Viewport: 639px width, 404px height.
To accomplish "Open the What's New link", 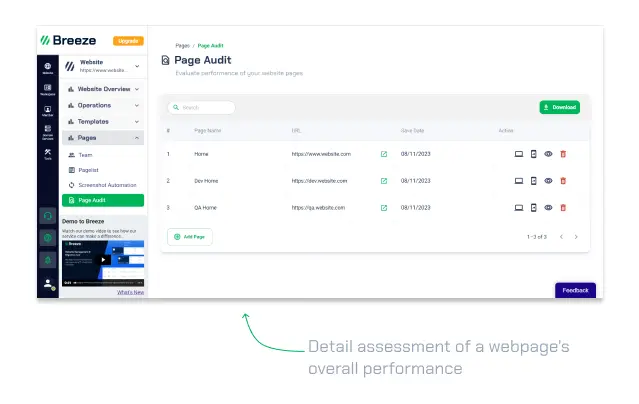I will [130, 292].
